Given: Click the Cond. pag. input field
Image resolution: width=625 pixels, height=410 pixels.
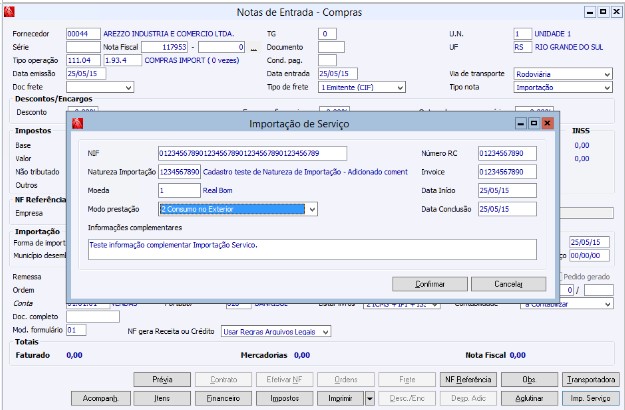Looking at the screenshot, I should click(x=327, y=60).
